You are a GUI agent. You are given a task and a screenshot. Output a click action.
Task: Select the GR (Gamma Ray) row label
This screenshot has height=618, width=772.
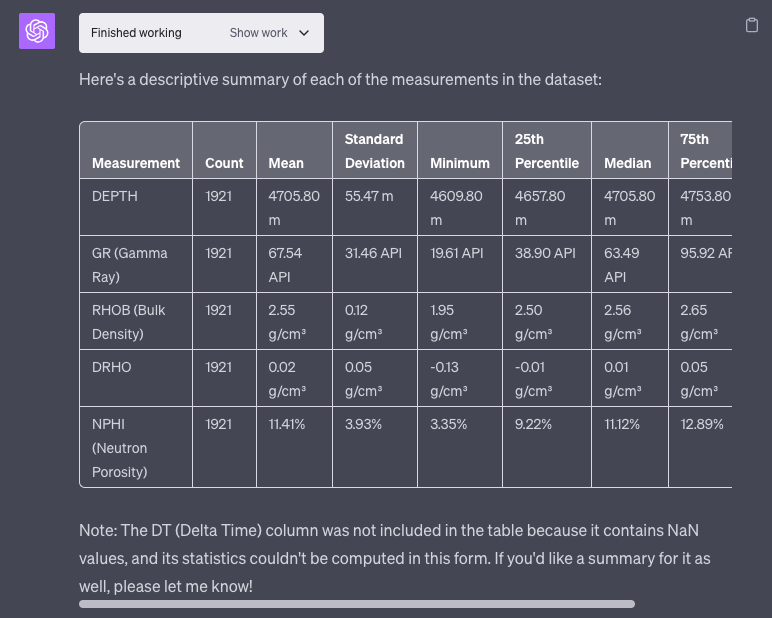click(129, 264)
